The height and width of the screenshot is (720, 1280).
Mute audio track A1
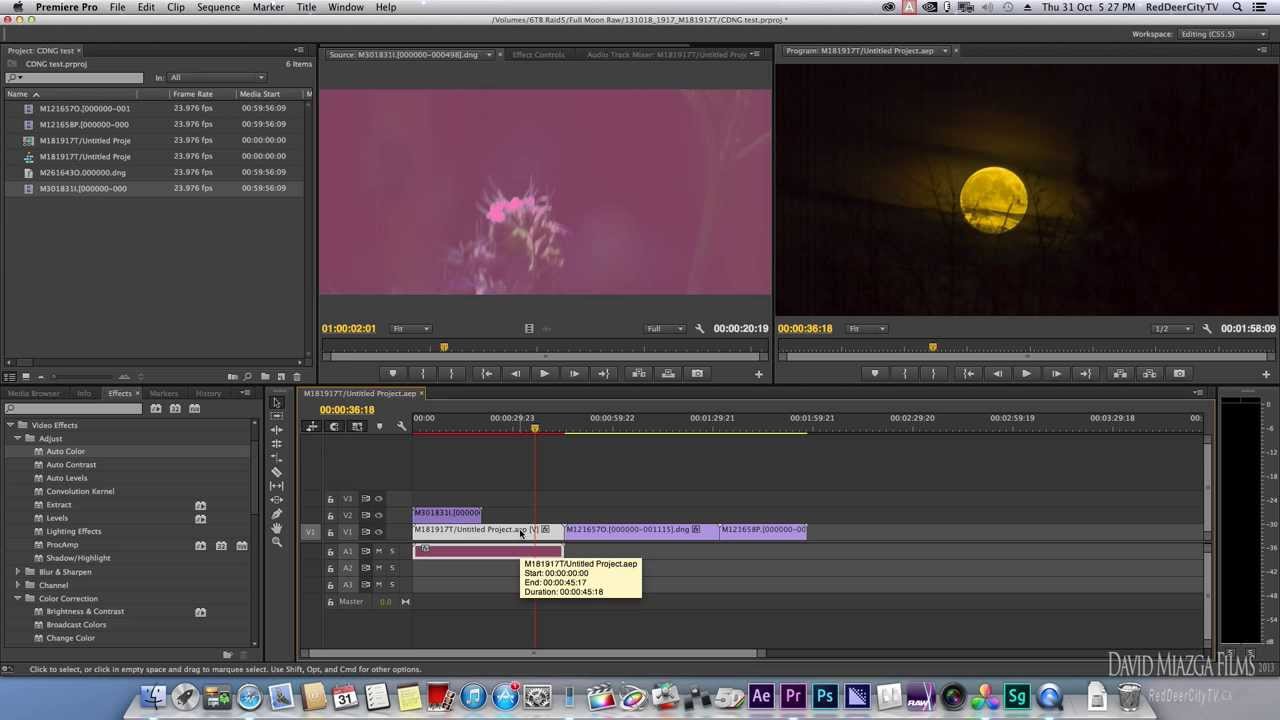click(x=378, y=551)
